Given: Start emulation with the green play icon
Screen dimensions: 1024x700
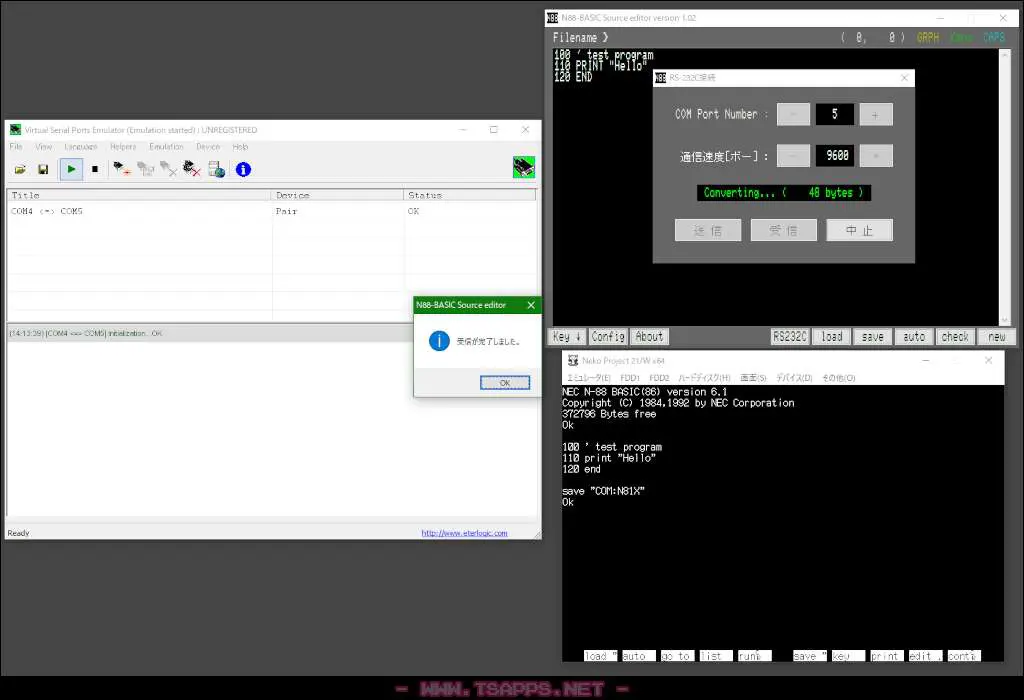Looking at the screenshot, I should (71, 170).
